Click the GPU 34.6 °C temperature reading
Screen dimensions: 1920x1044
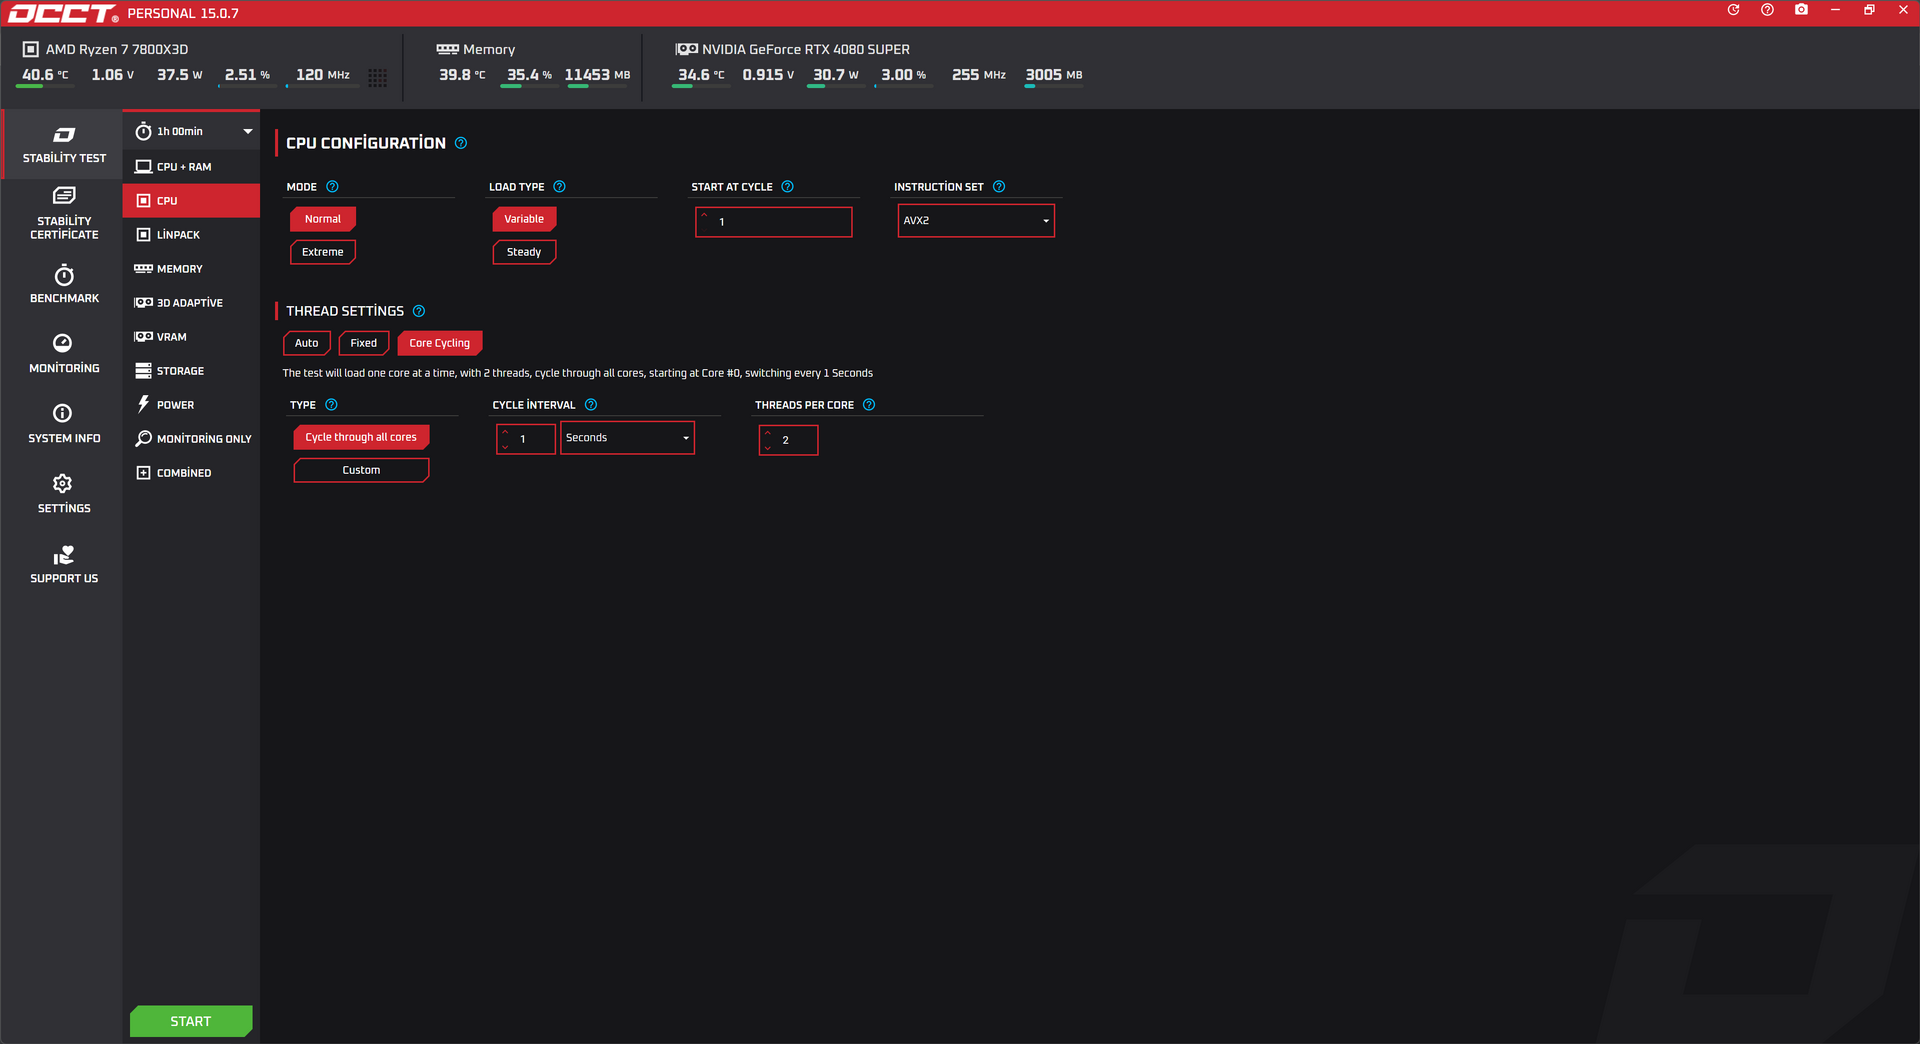701,75
